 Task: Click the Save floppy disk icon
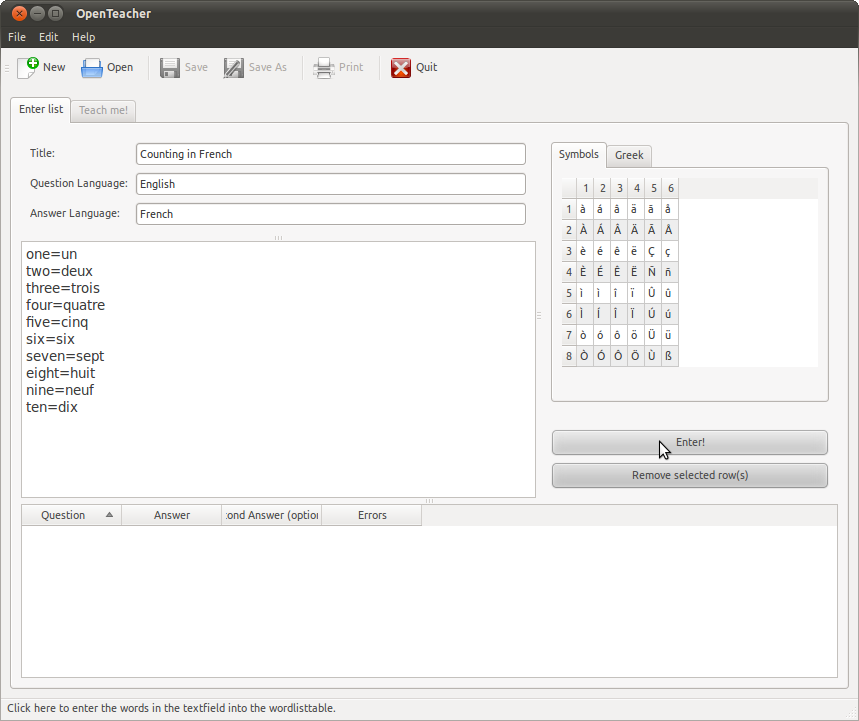click(x=170, y=67)
